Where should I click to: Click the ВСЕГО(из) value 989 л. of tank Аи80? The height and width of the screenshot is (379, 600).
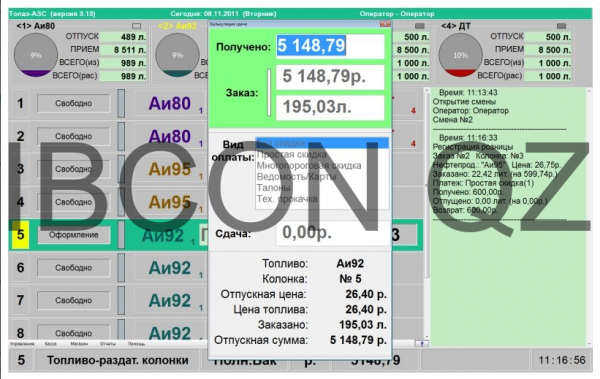coord(123,63)
